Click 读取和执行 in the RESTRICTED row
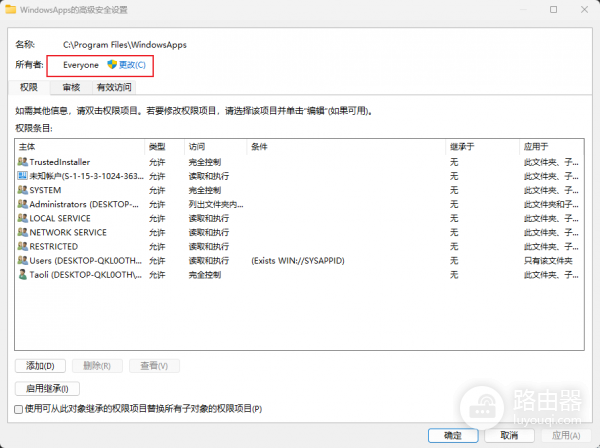Screen dimensions: 600x448 [x=209, y=246]
